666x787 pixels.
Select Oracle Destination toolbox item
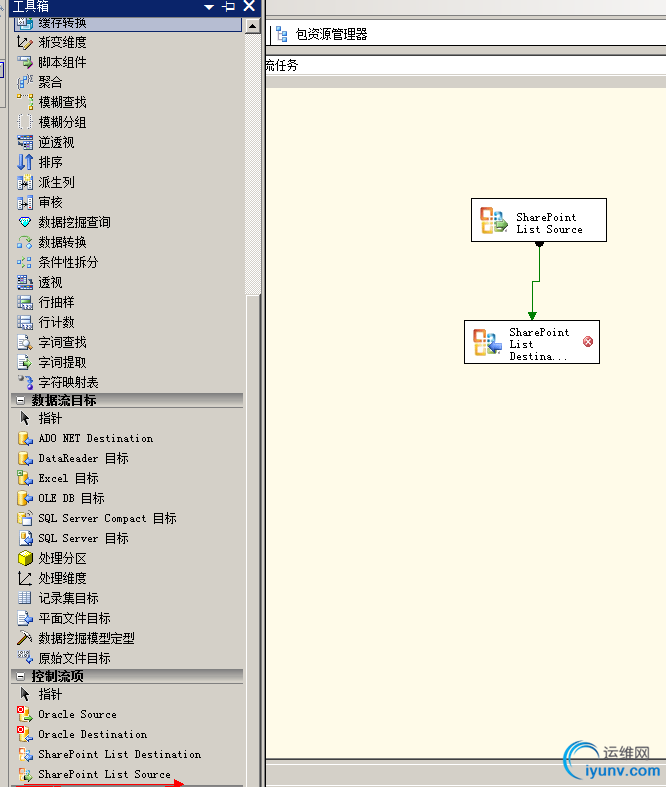point(82,734)
